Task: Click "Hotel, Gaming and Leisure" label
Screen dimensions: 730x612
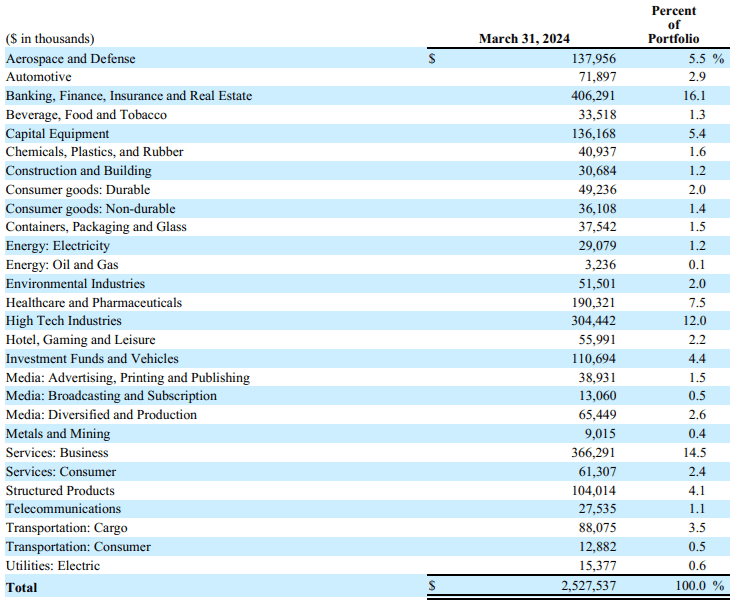Action: [x=81, y=340]
